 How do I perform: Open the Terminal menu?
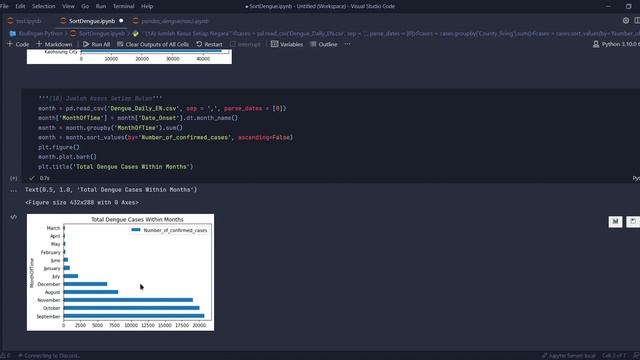[123, 6]
